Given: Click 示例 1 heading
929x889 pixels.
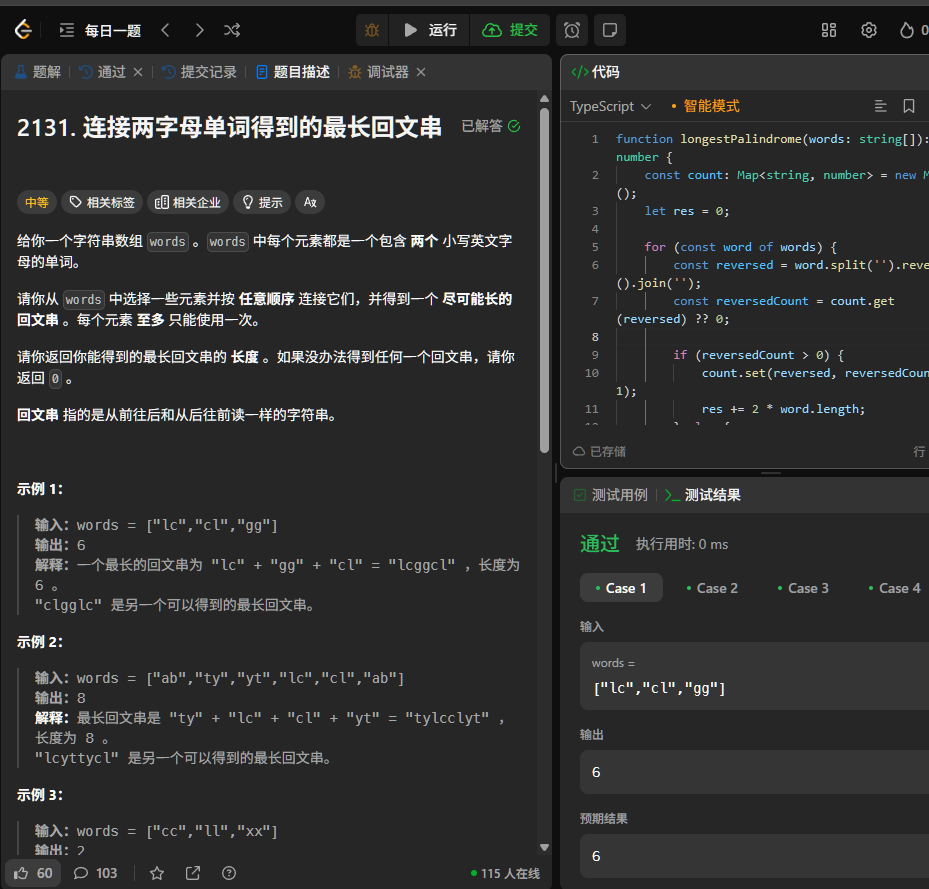Looking at the screenshot, I should [x=40, y=489].
